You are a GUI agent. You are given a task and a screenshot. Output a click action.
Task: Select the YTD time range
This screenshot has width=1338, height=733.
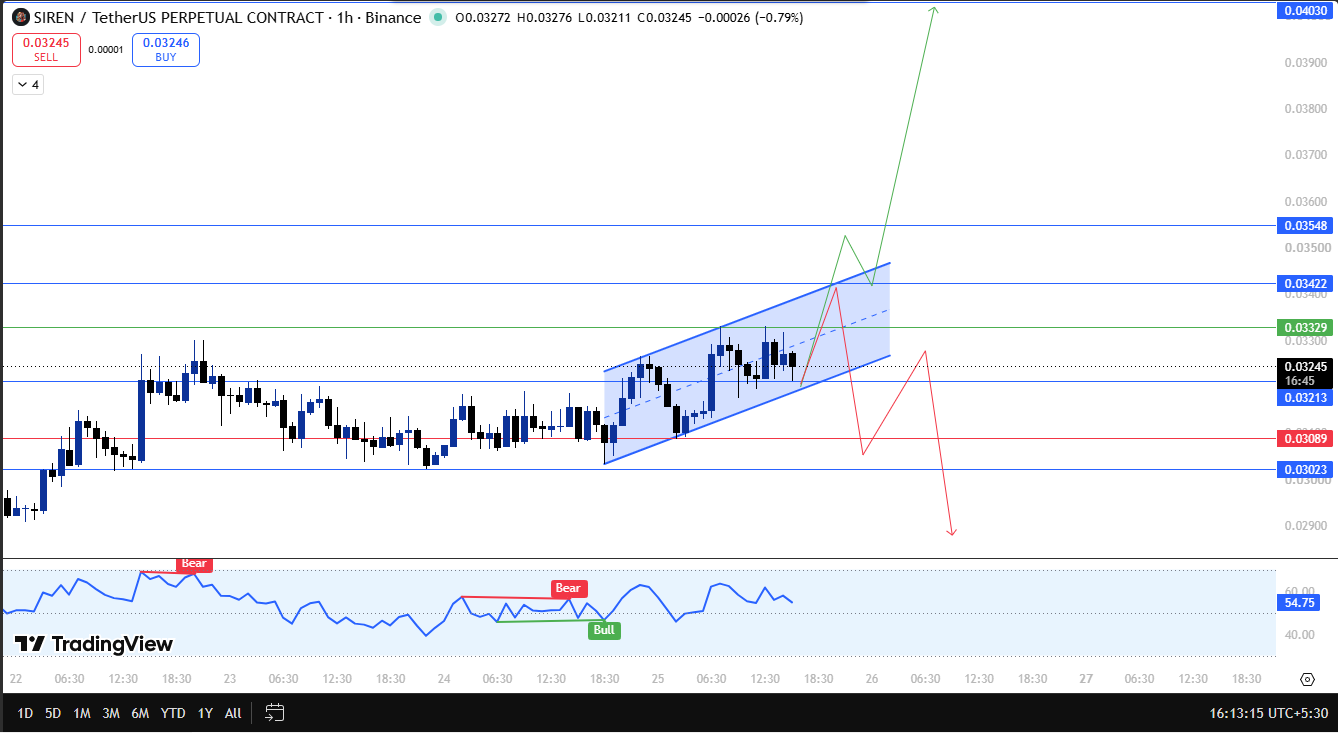tap(173, 713)
